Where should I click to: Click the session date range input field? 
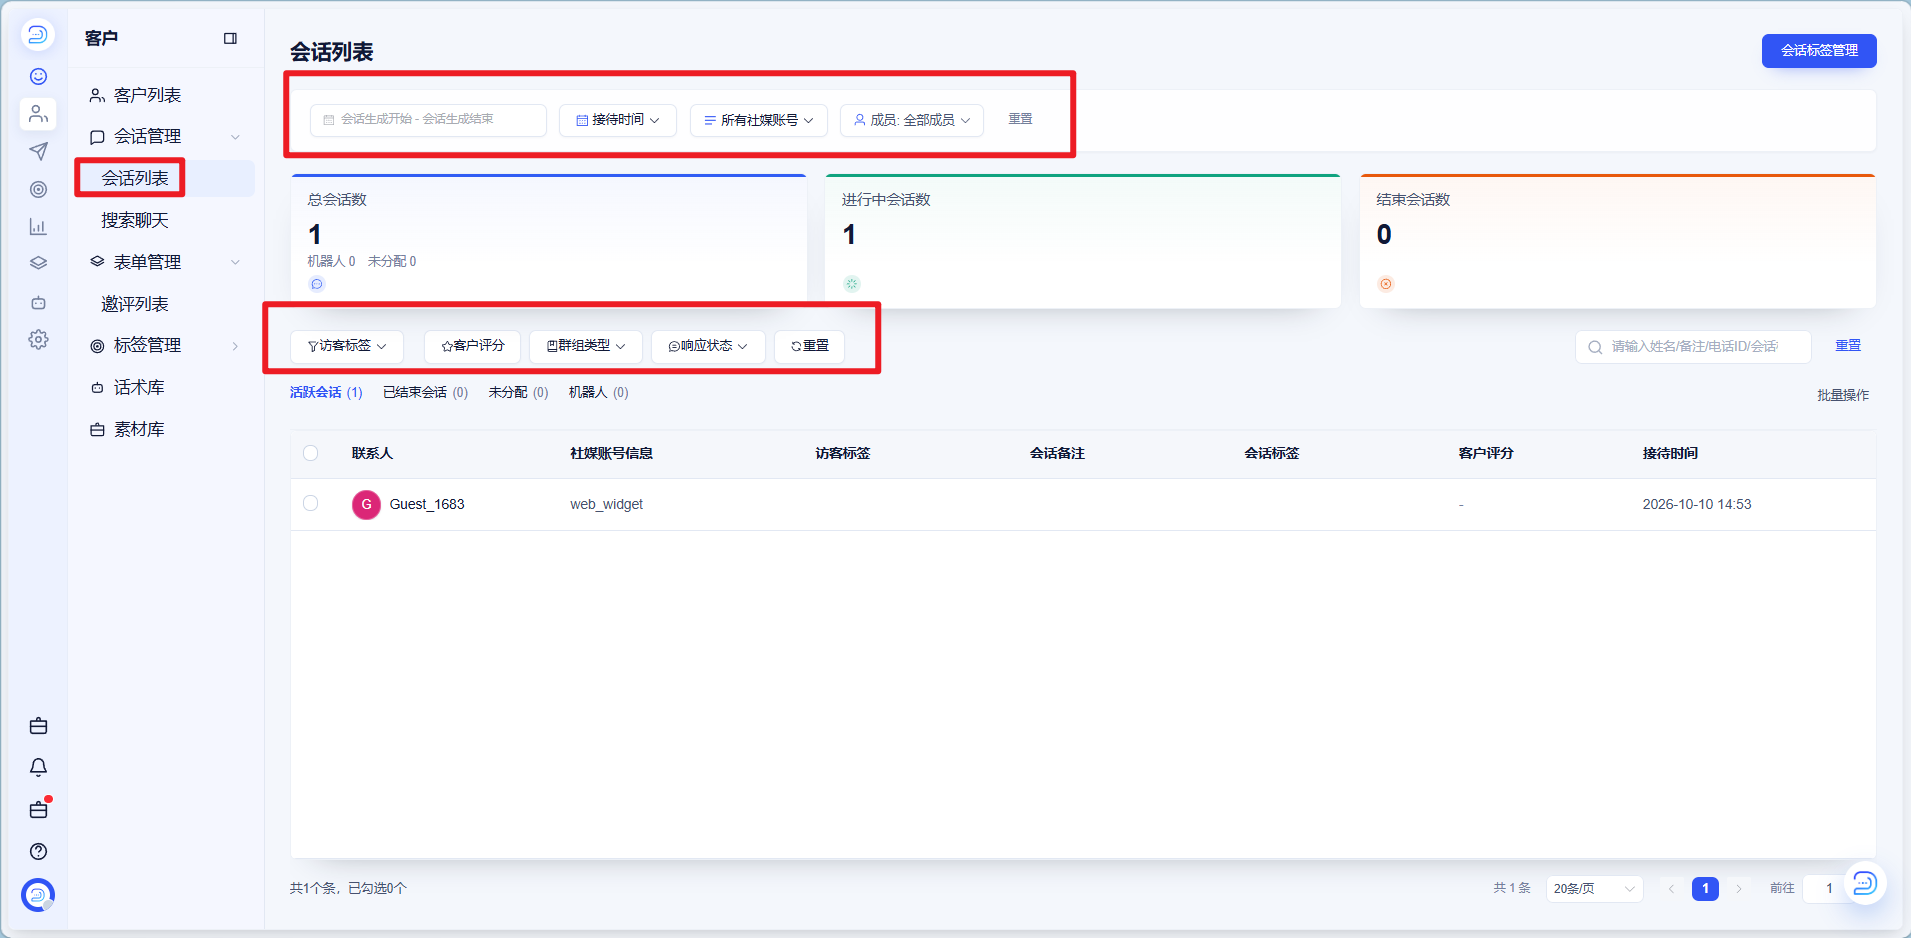pos(428,120)
